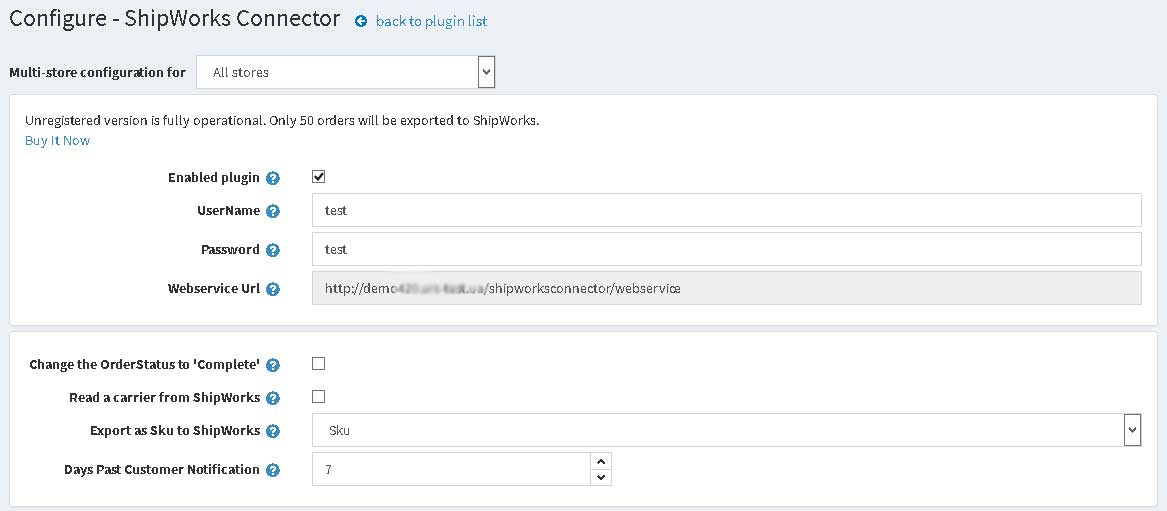Viewport: 1167px width, 511px height.
Task: Click the back arrow icon beside plugin list
Action: coord(361,21)
